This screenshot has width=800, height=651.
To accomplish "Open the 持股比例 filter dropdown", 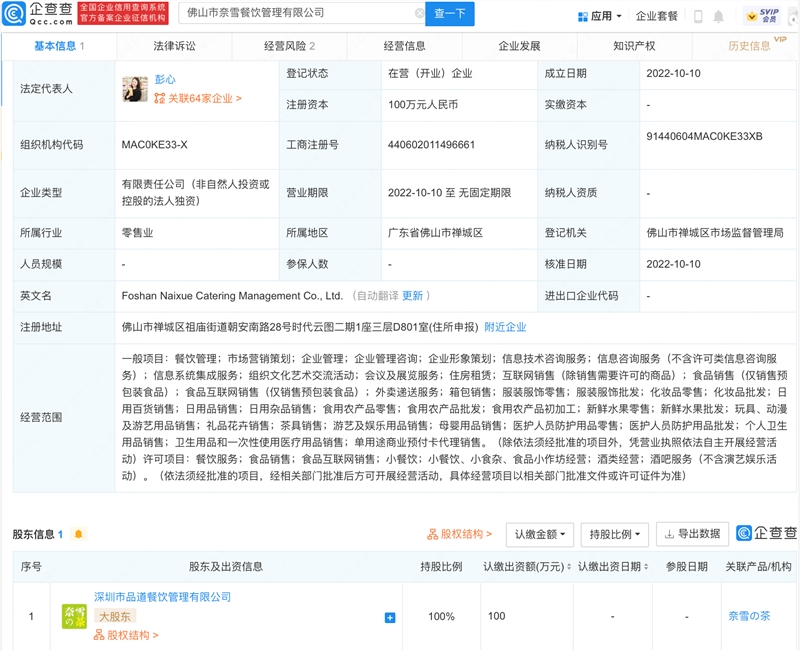I will [614, 535].
